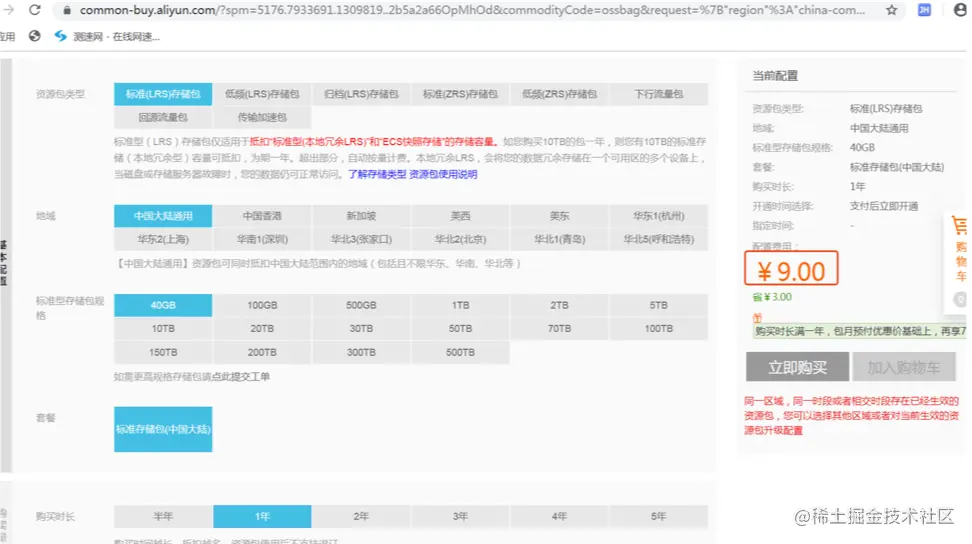Screen dimensions: 972x544
Task: Click the 加入购物车 add-to-cart button
Action: point(903,367)
